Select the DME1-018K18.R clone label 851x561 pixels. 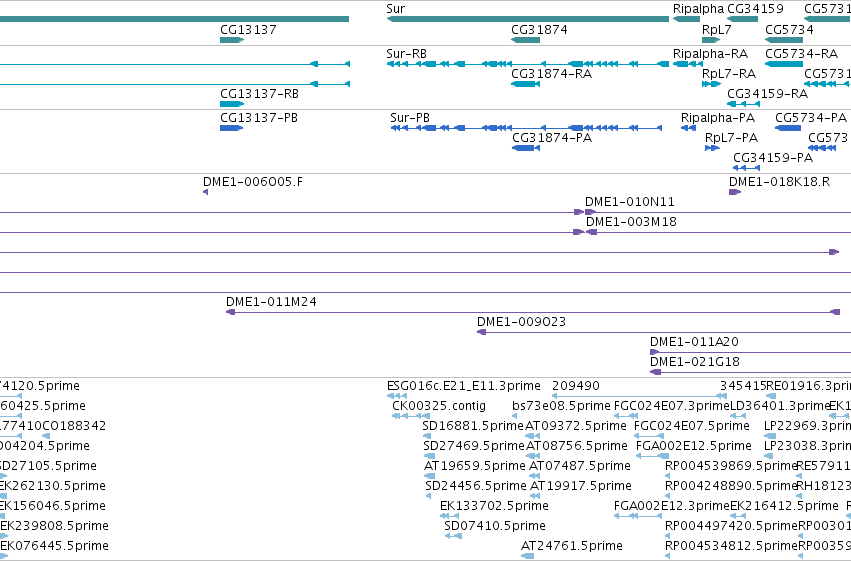point(779,182)
